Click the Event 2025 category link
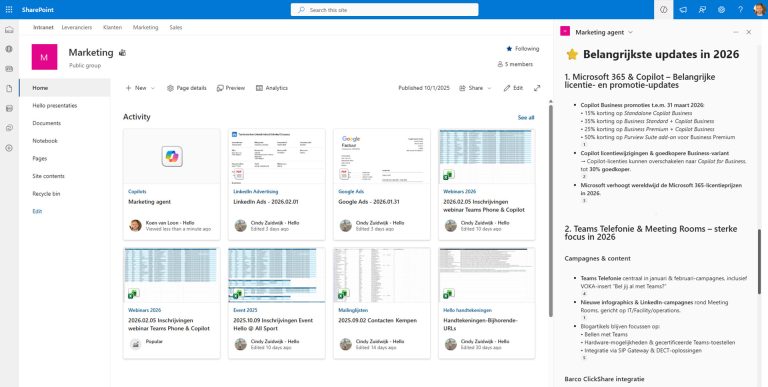768x387 pixels. (245, 310)
